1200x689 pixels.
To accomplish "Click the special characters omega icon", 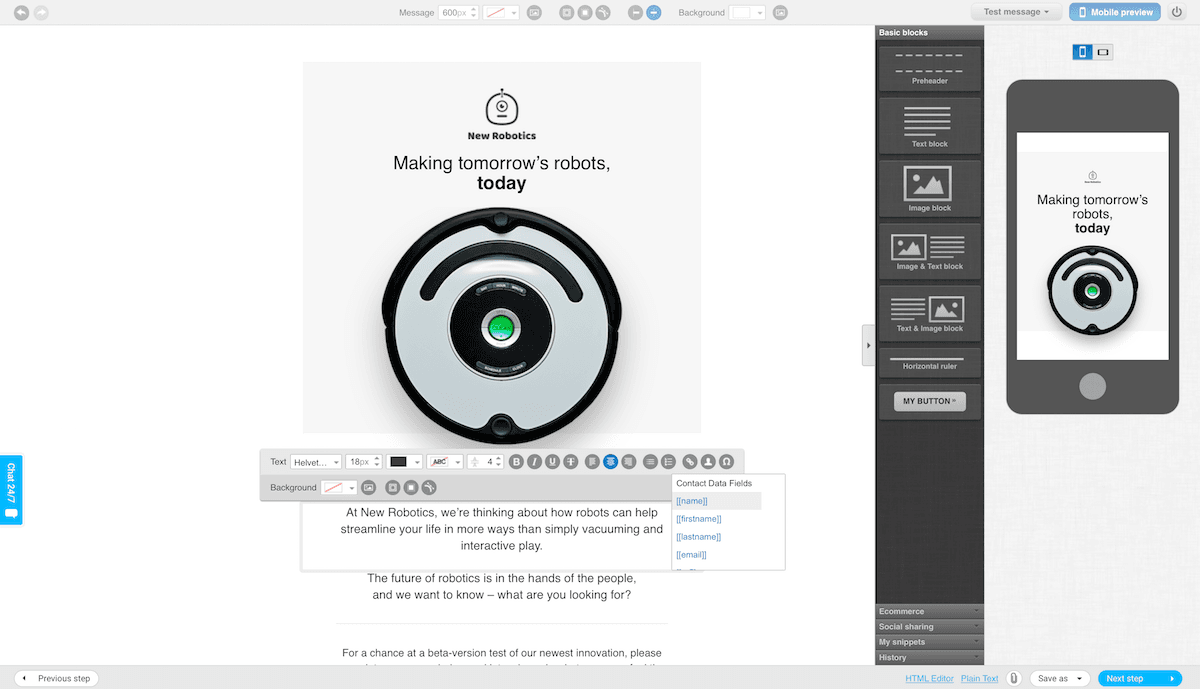I will pyautogui.click(x=726, y=462).
